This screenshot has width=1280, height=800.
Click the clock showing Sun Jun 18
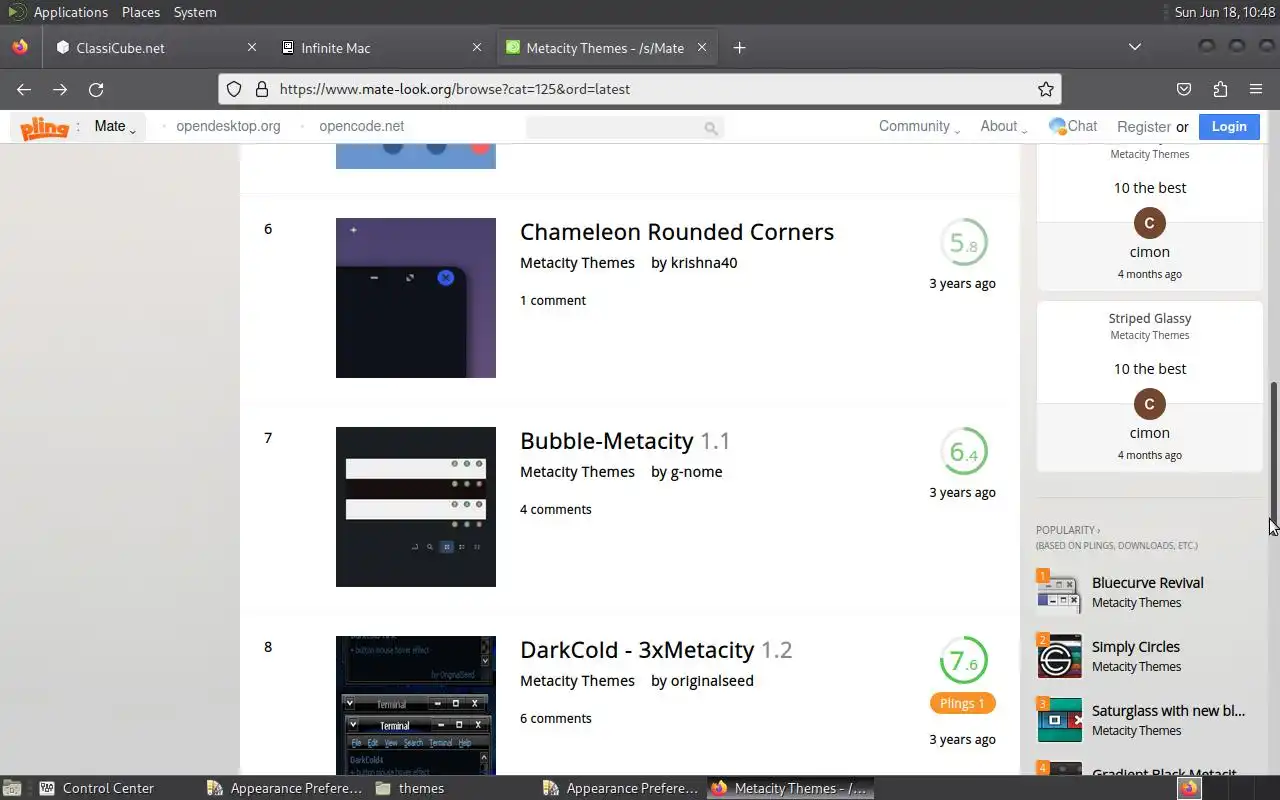coord(1224,12)
